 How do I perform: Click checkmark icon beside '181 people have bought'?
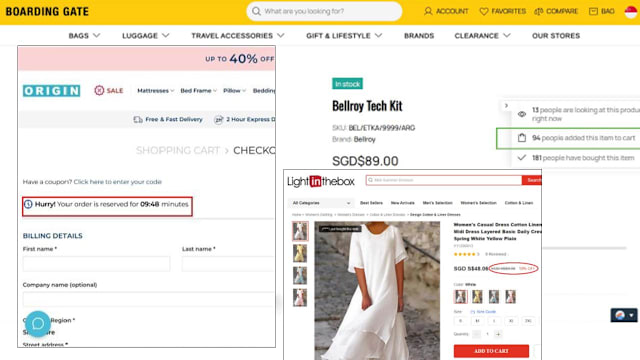pyautogui.click(x=522, y=158)
